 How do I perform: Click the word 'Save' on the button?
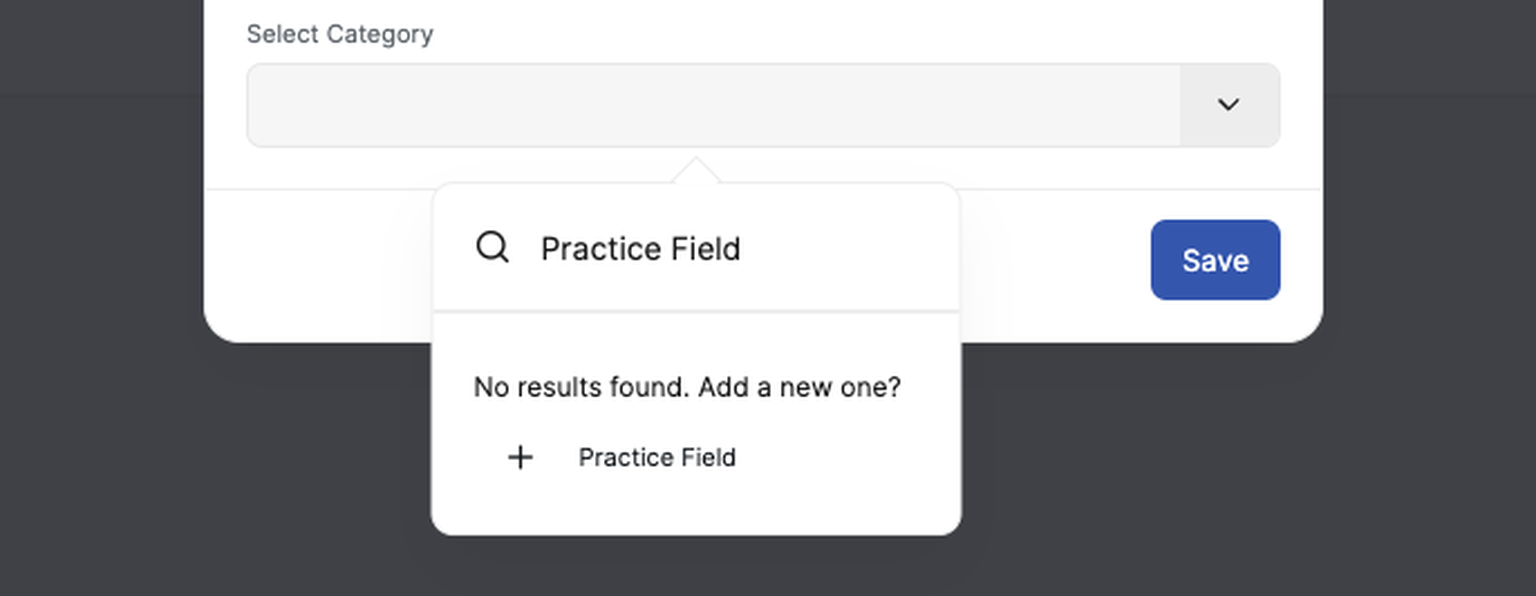[1215, 260]
